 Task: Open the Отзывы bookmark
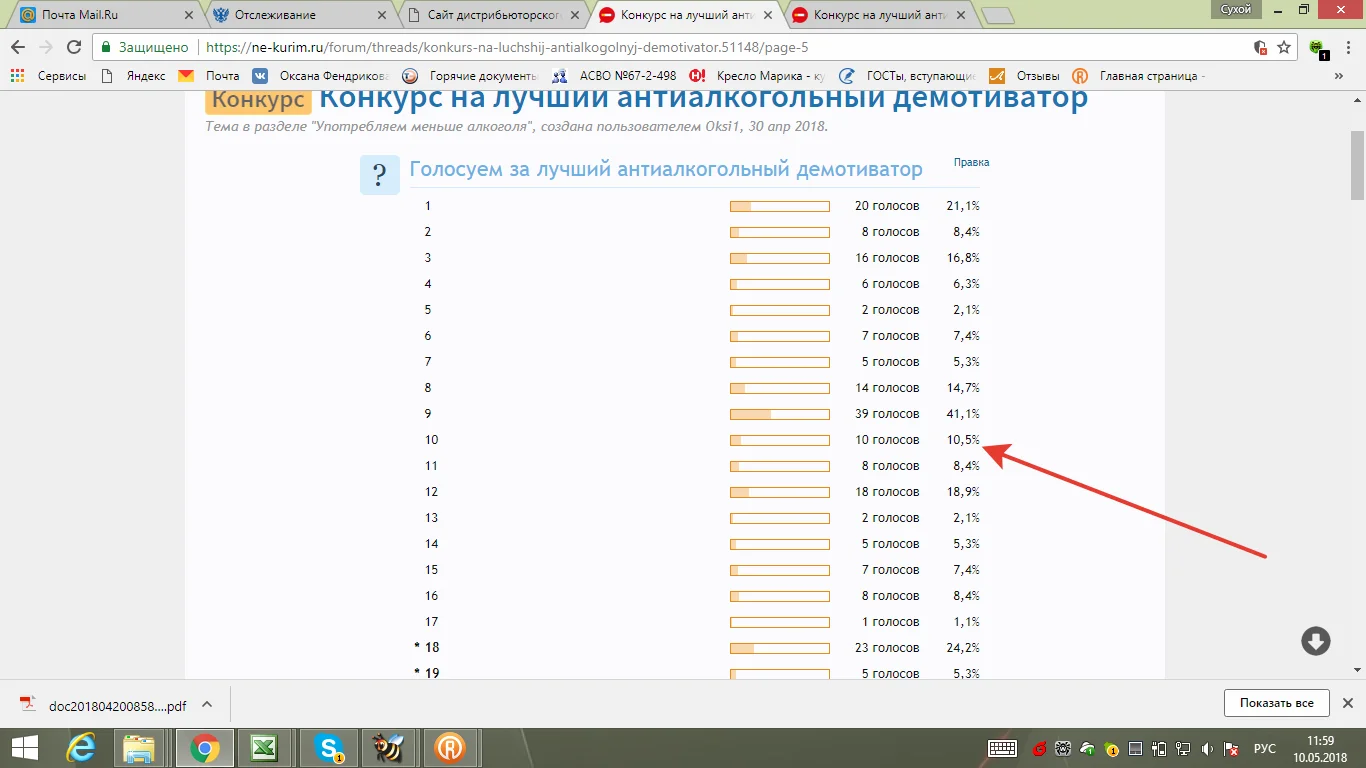point(1024,76)
